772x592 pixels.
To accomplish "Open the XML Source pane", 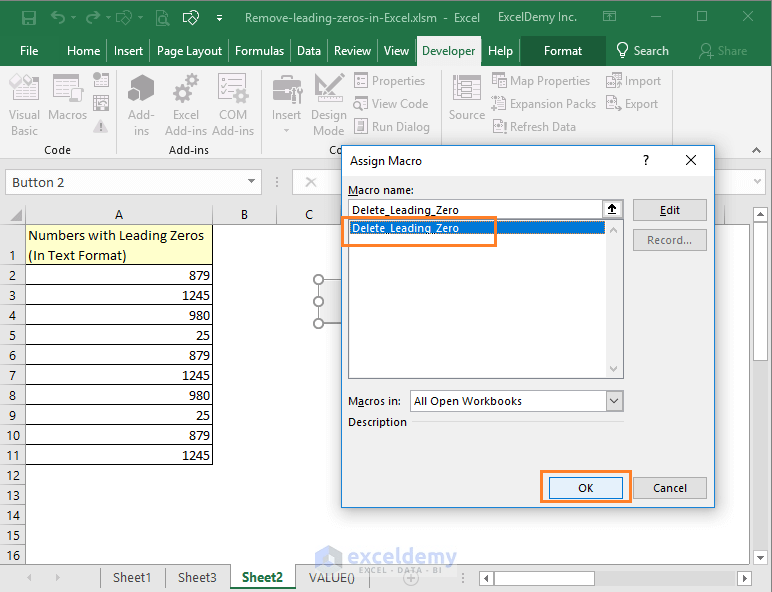I will click(x=467, y=98).
